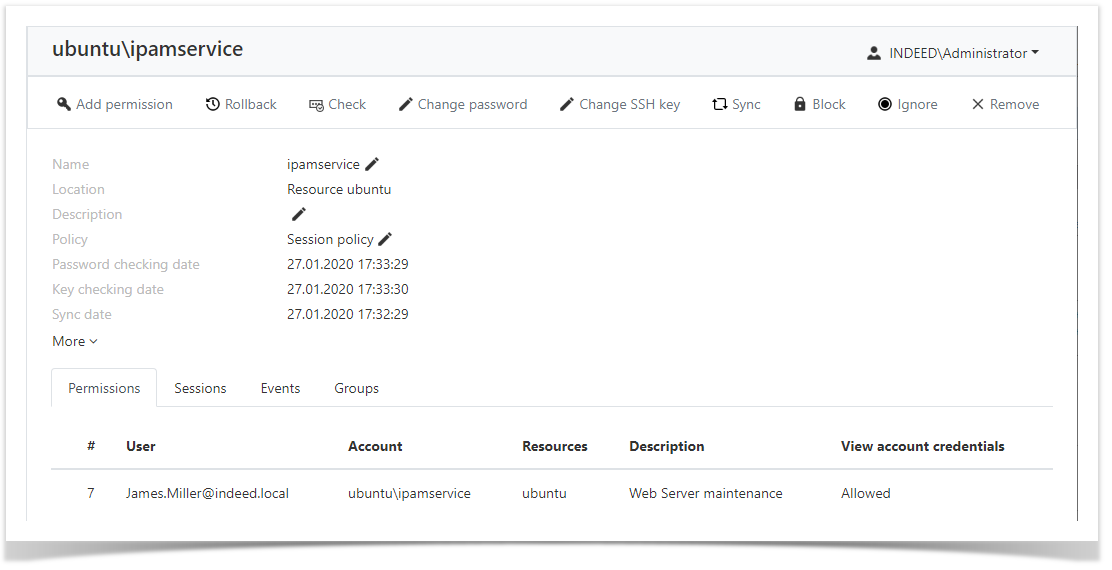1112x570 pixels.
Task: Click the Add permission key icon
Action: click(x=64, y=104)
